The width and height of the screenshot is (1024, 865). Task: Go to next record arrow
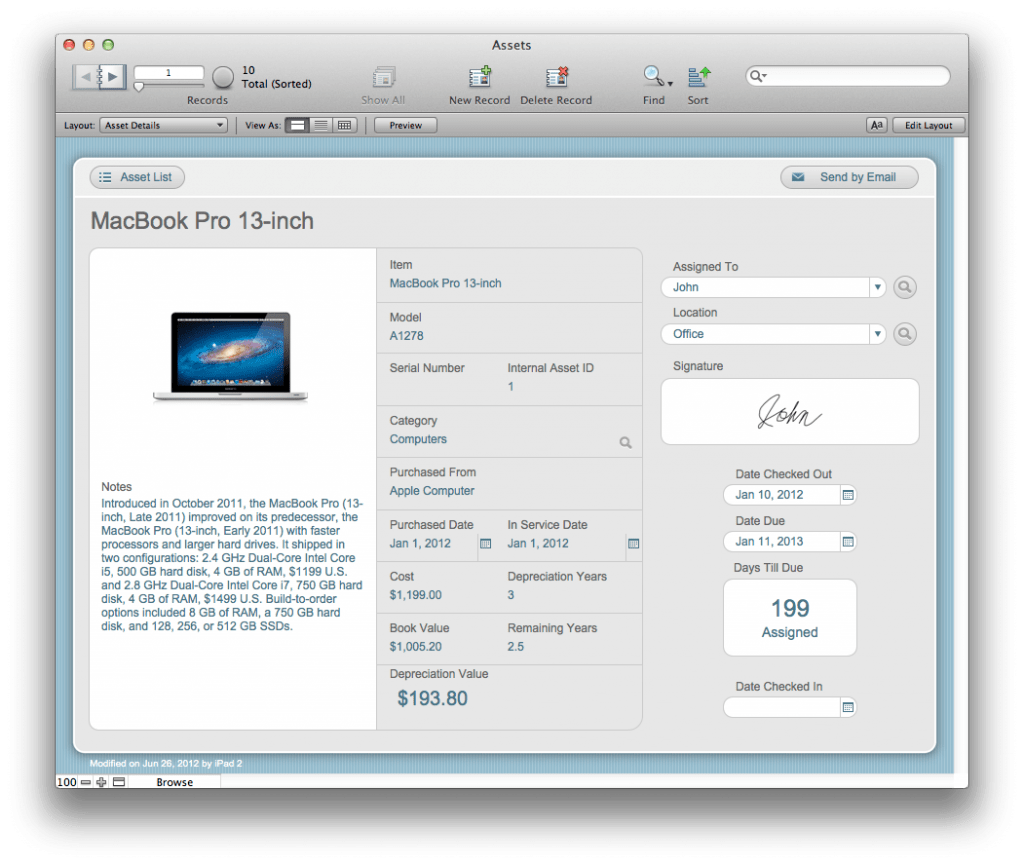(x=113, y=77)
